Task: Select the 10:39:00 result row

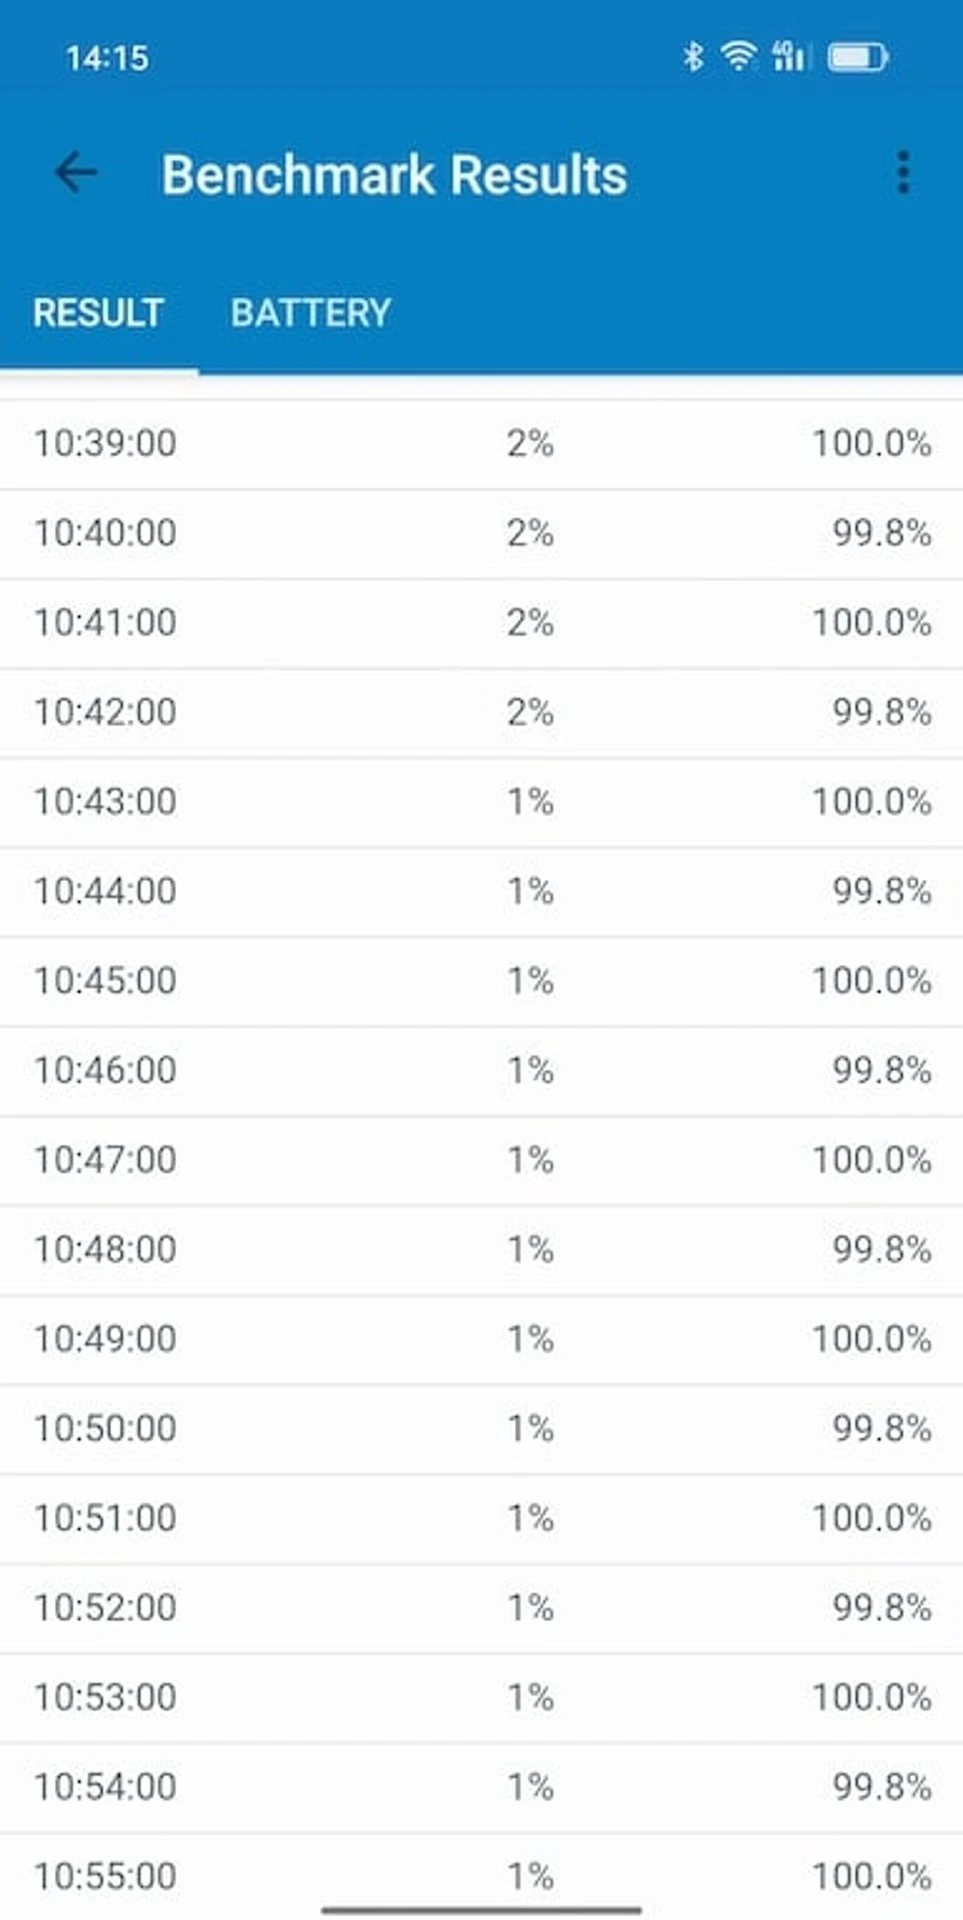Action: (481, 444)
